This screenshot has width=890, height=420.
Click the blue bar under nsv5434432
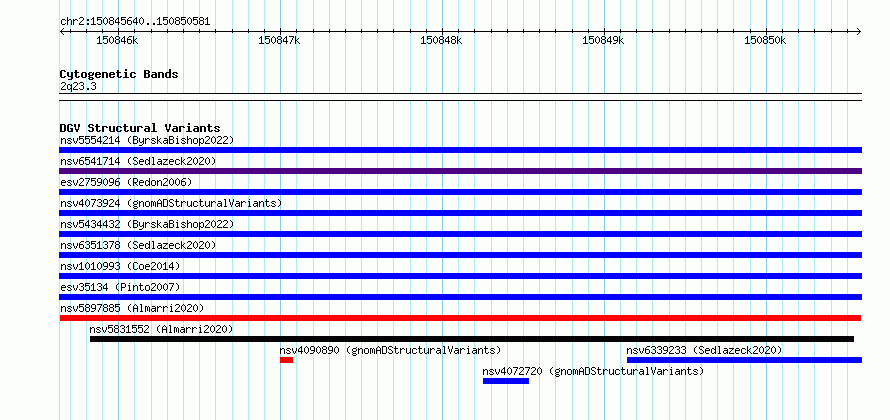pyautogui.click(x=460, y=234)
